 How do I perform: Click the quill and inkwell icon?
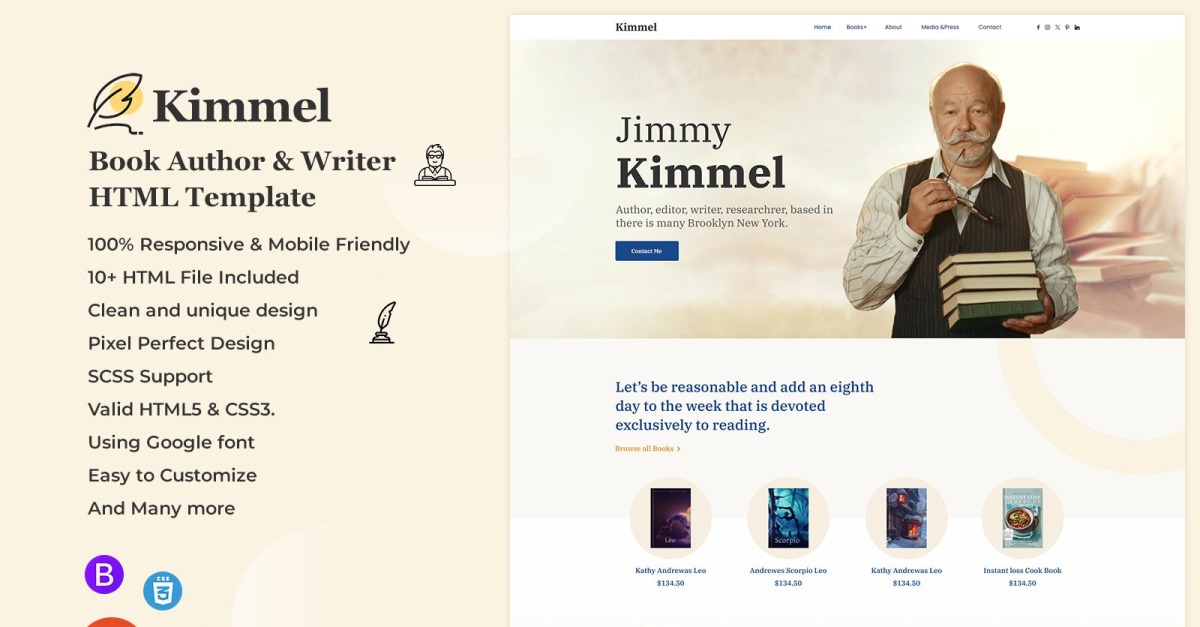click(382, 323)
